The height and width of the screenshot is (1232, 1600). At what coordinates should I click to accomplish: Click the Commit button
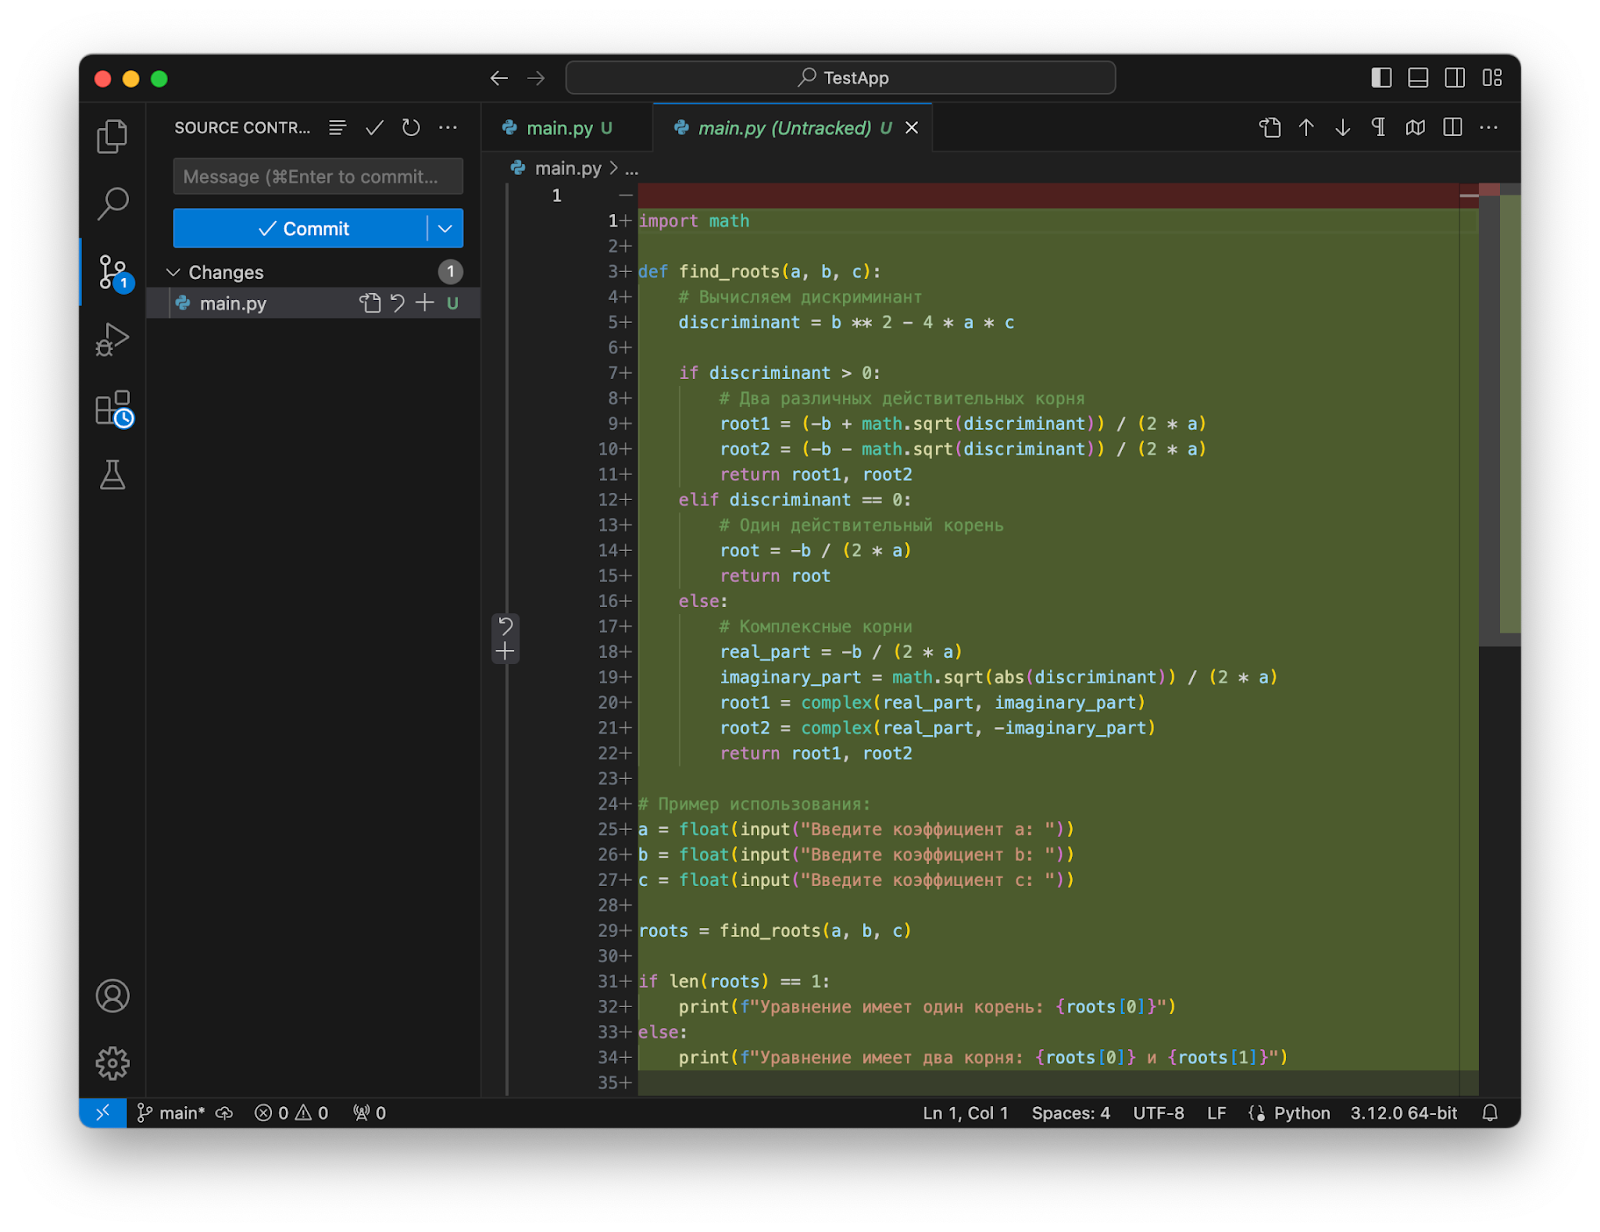(x=300, y=228)
